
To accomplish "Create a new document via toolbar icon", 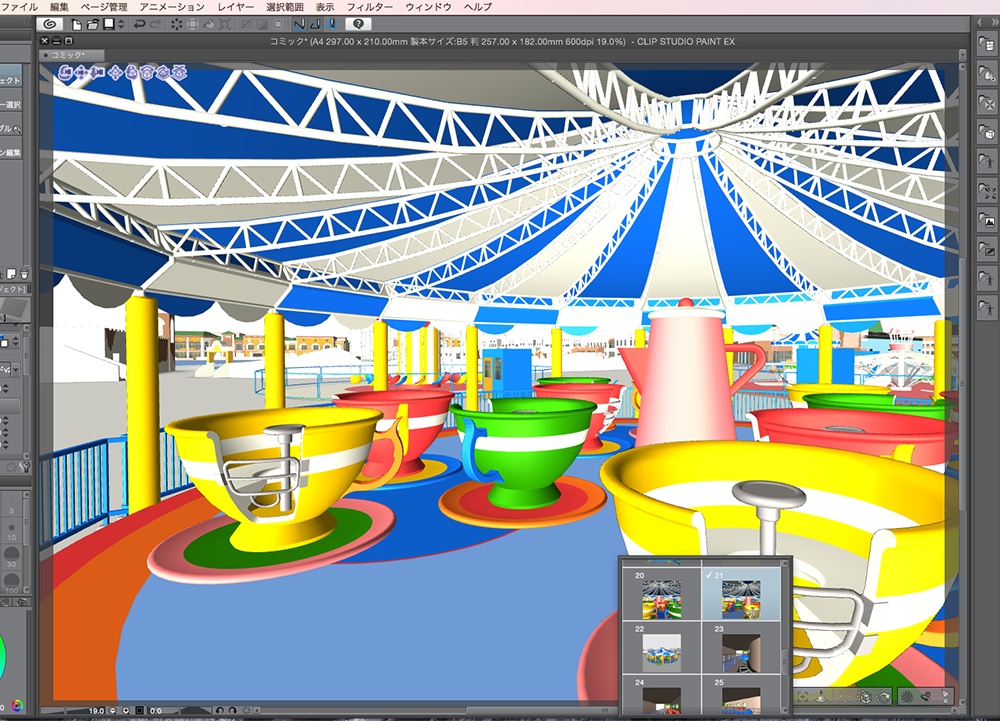I will point(77,24).
